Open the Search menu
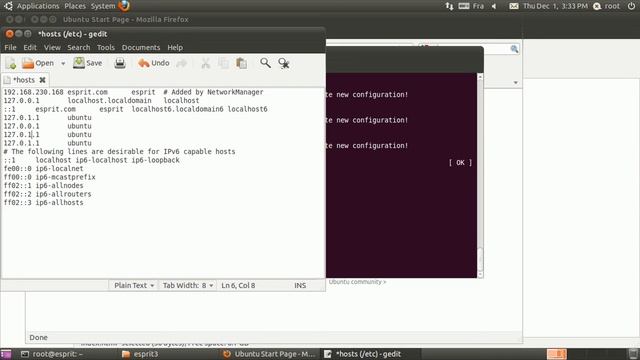The height and width of the screenshot is (360, 640). pos(78,47)
